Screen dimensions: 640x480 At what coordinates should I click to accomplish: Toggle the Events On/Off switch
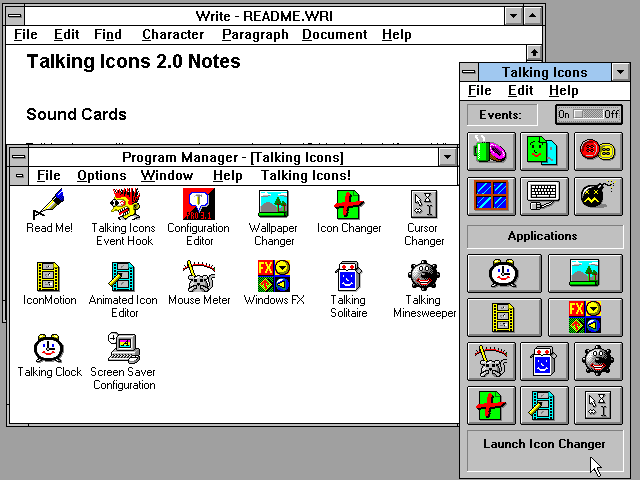(588, 114)
